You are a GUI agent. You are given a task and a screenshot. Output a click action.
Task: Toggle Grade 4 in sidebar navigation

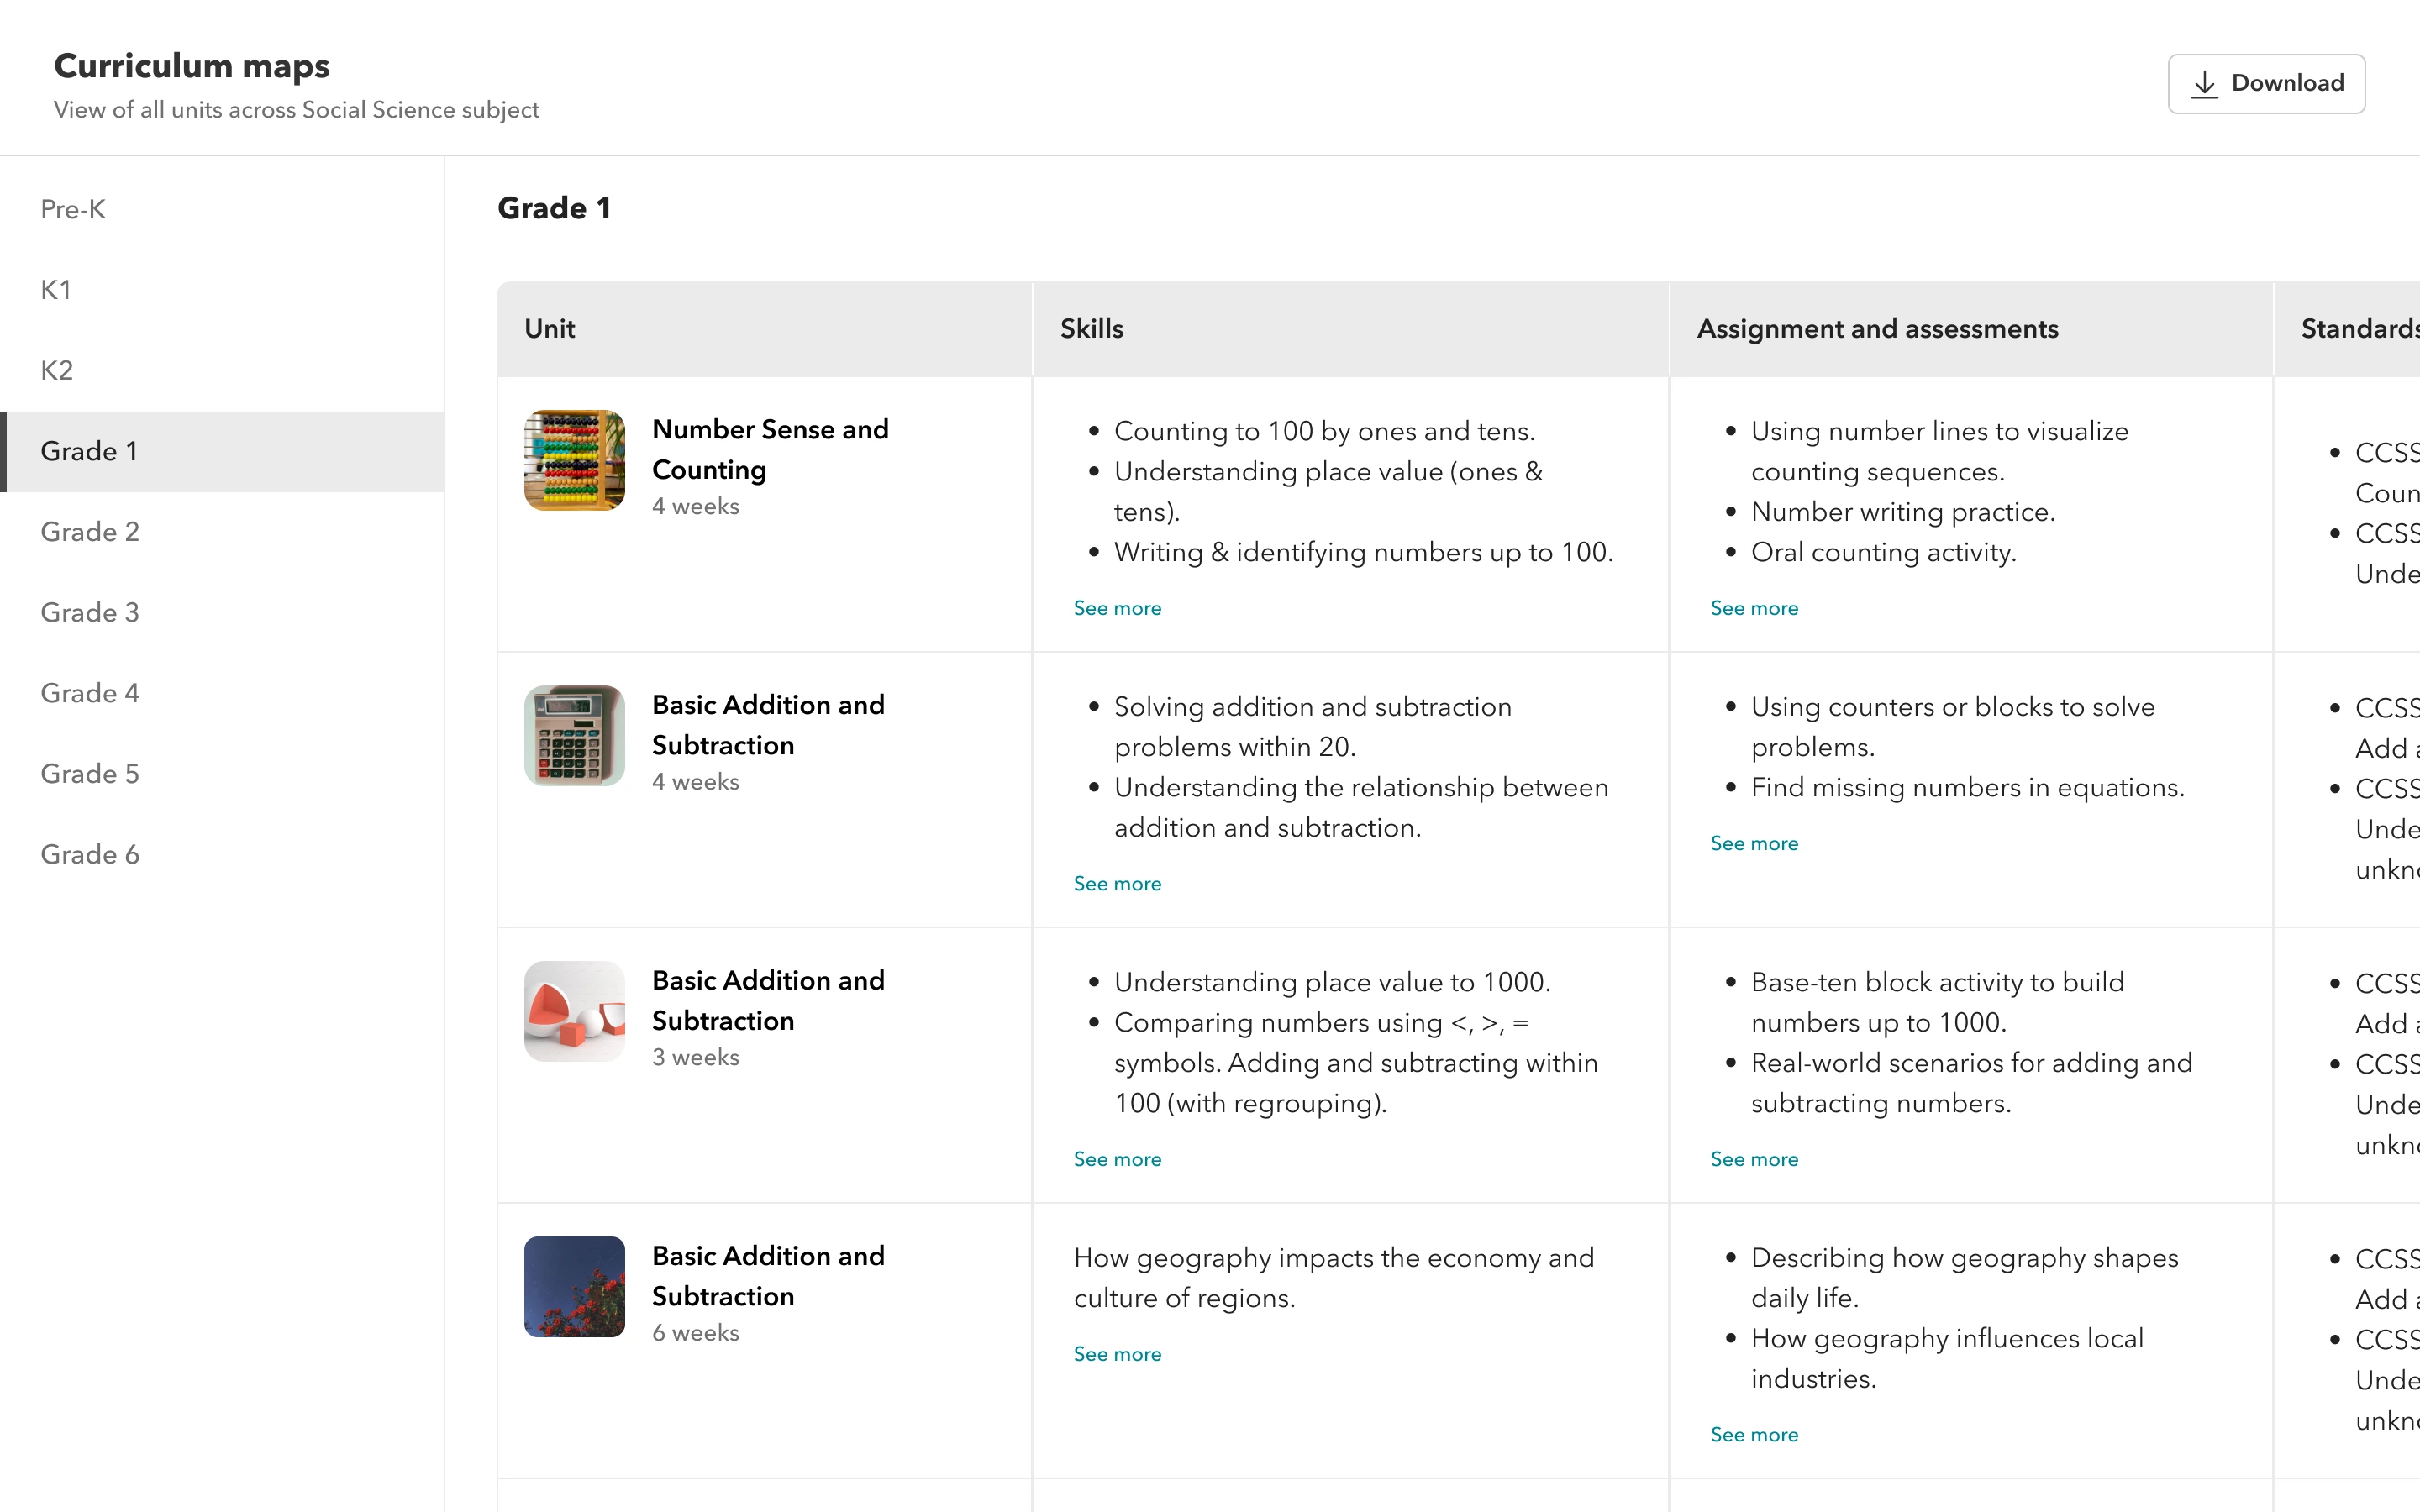point(91,693)
